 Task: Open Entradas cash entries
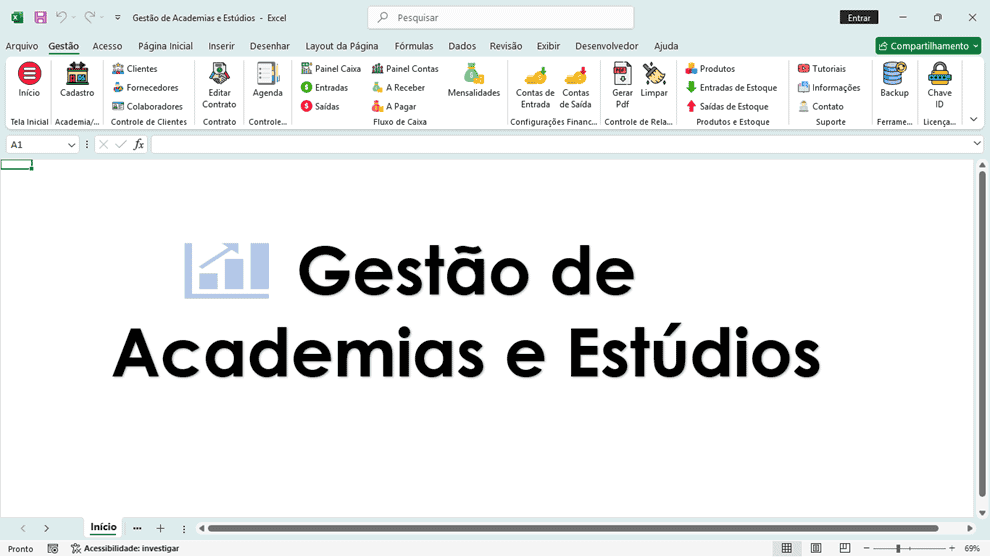click(x=324, y=87)
